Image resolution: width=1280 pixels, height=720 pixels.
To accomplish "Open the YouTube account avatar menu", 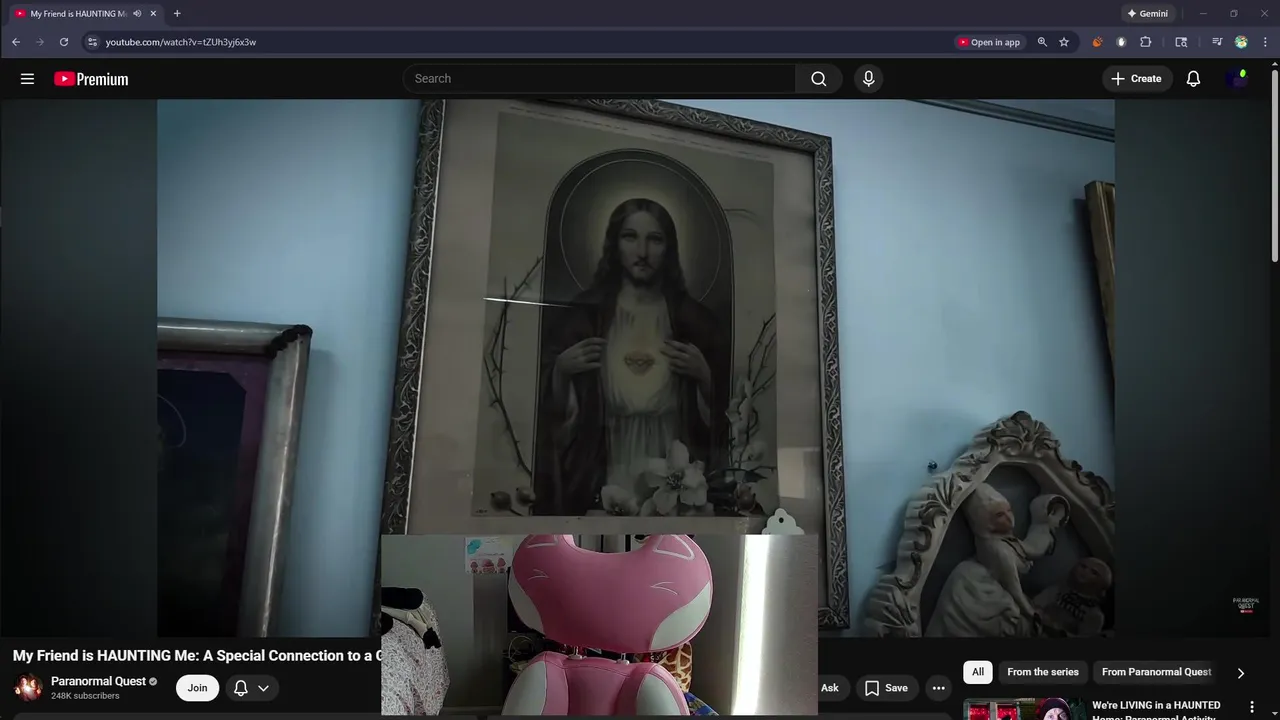I will pyautogui.click(x=1237, y=79).
